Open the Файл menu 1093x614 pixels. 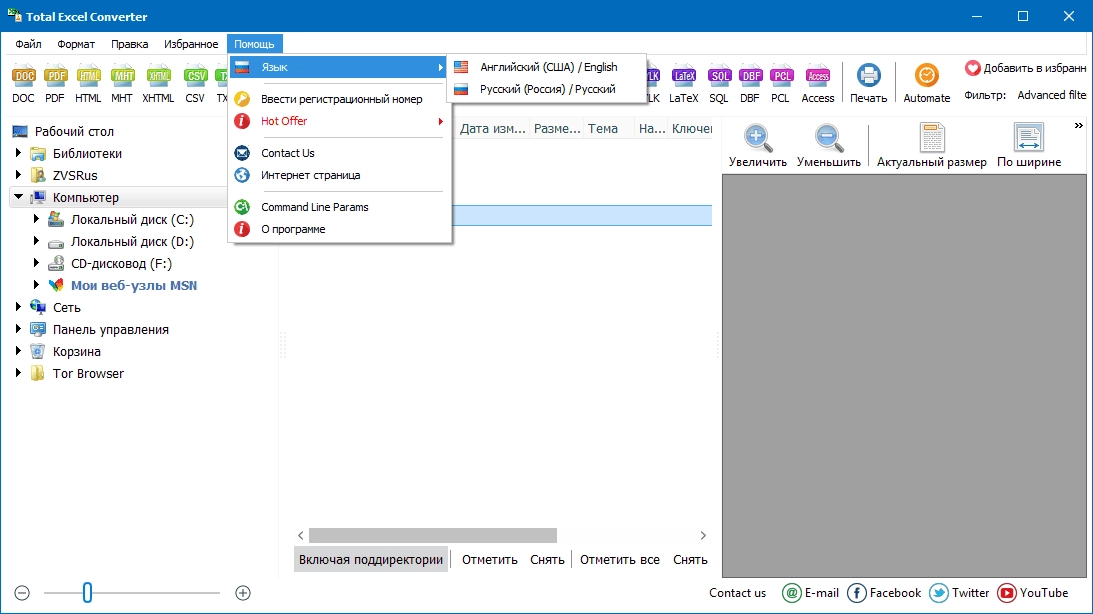(29, 44)
